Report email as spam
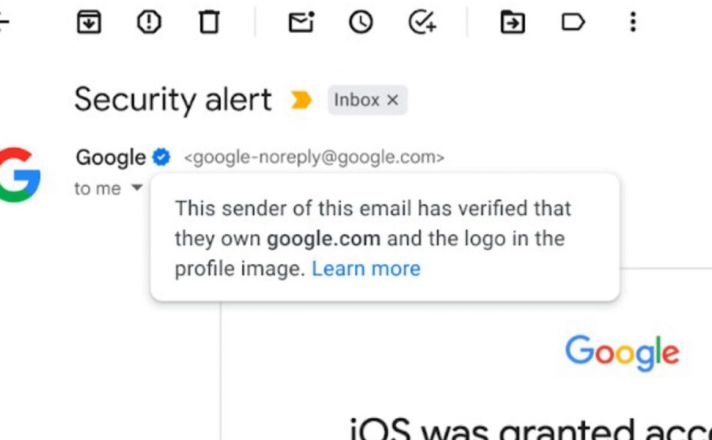 tap(149, 22)
